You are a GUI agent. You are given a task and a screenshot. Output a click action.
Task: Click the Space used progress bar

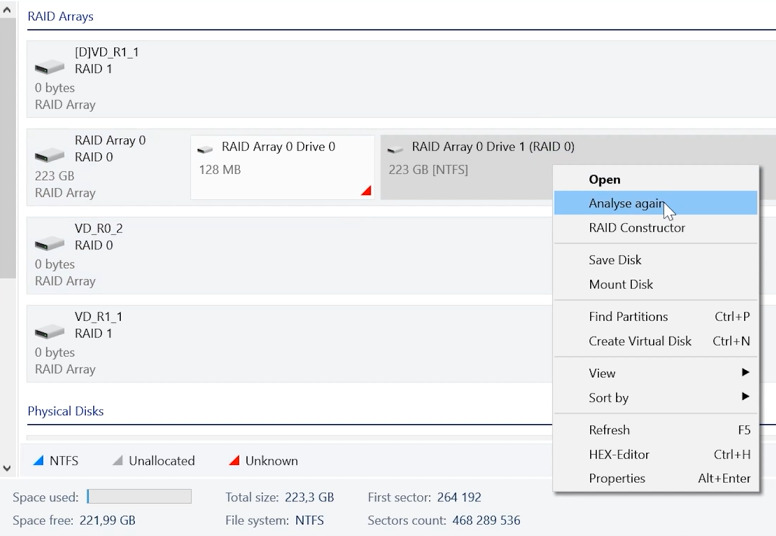click(x=139, y=496)
